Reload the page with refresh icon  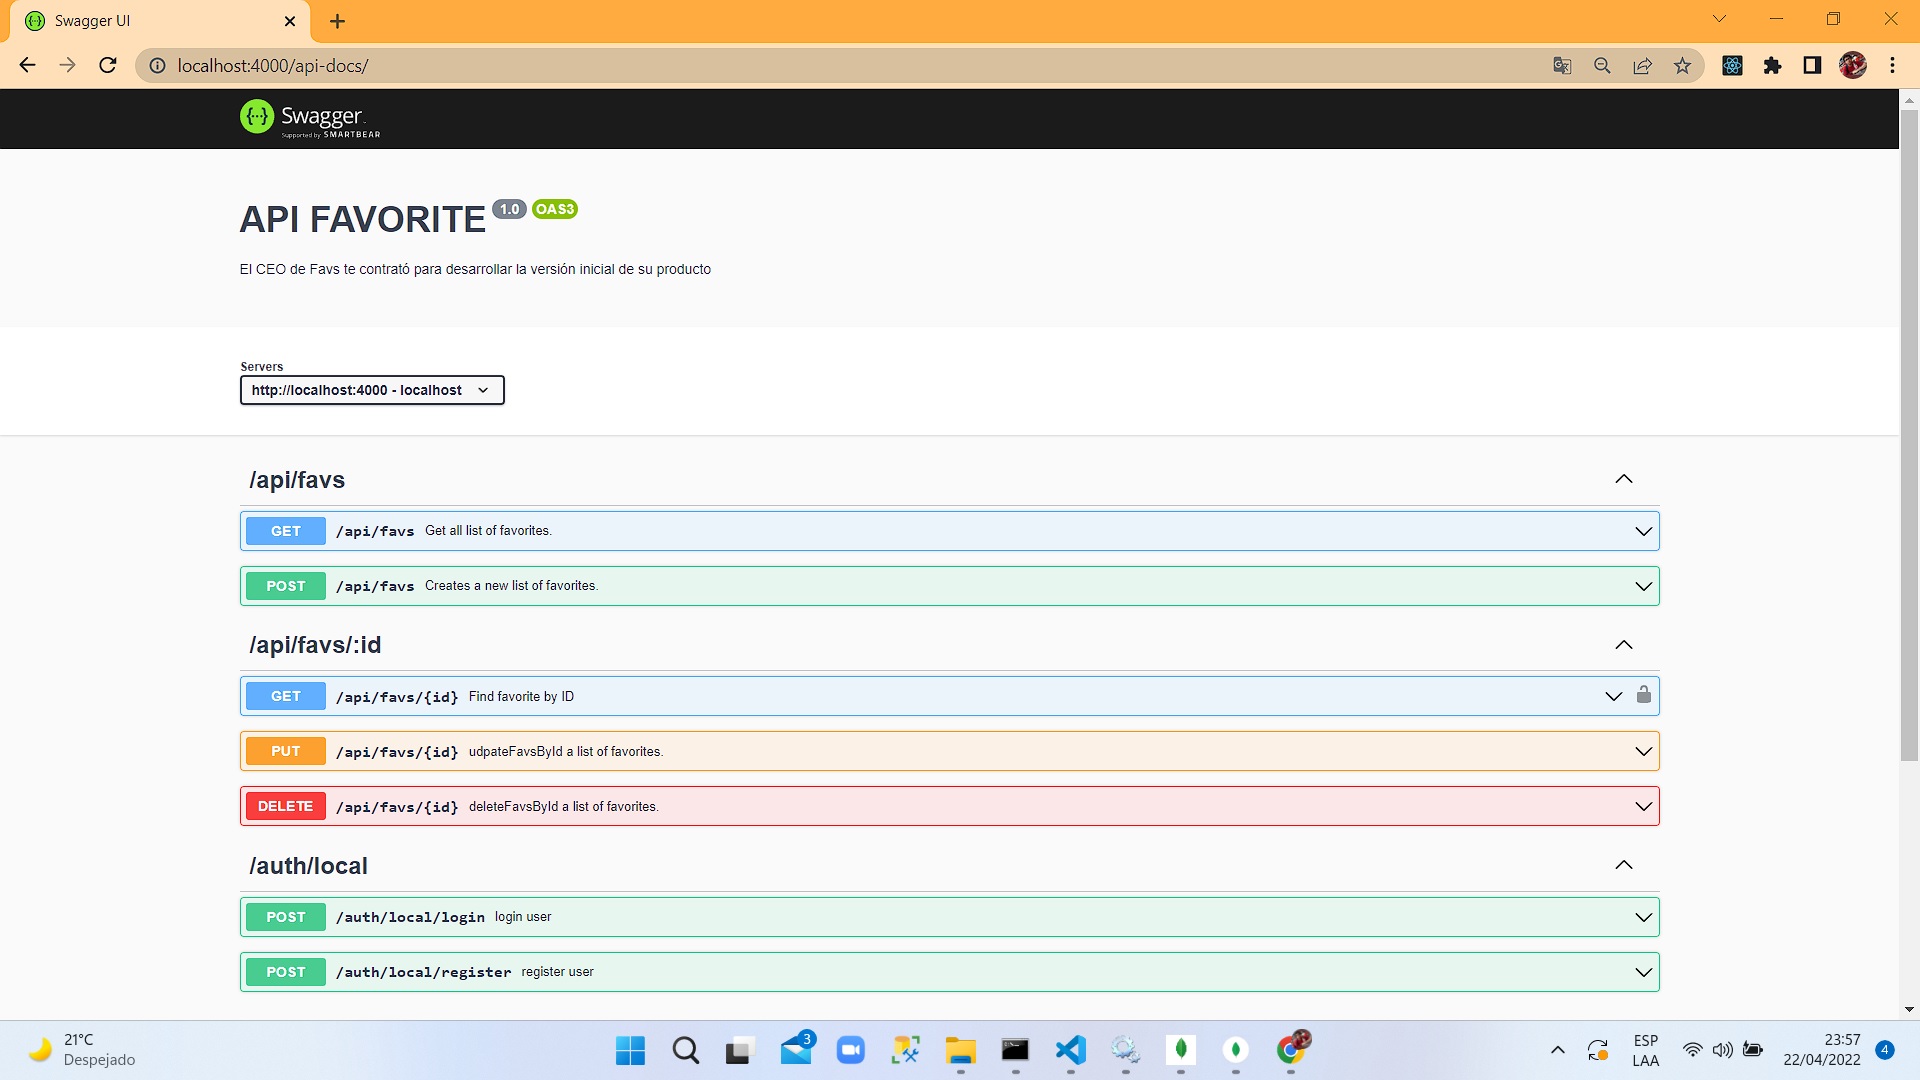click(x=108, y=66)
